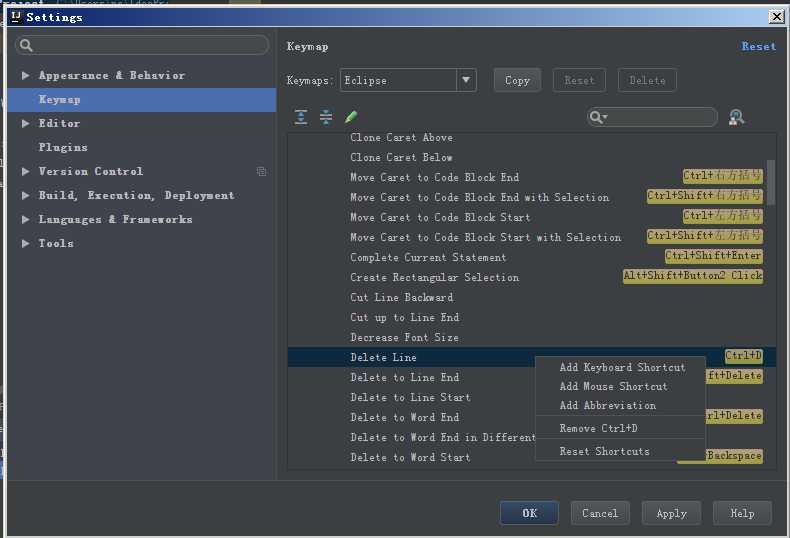Click the Find Actions by Shortcut icon
790x538 pixels.
tap(736, 117)
